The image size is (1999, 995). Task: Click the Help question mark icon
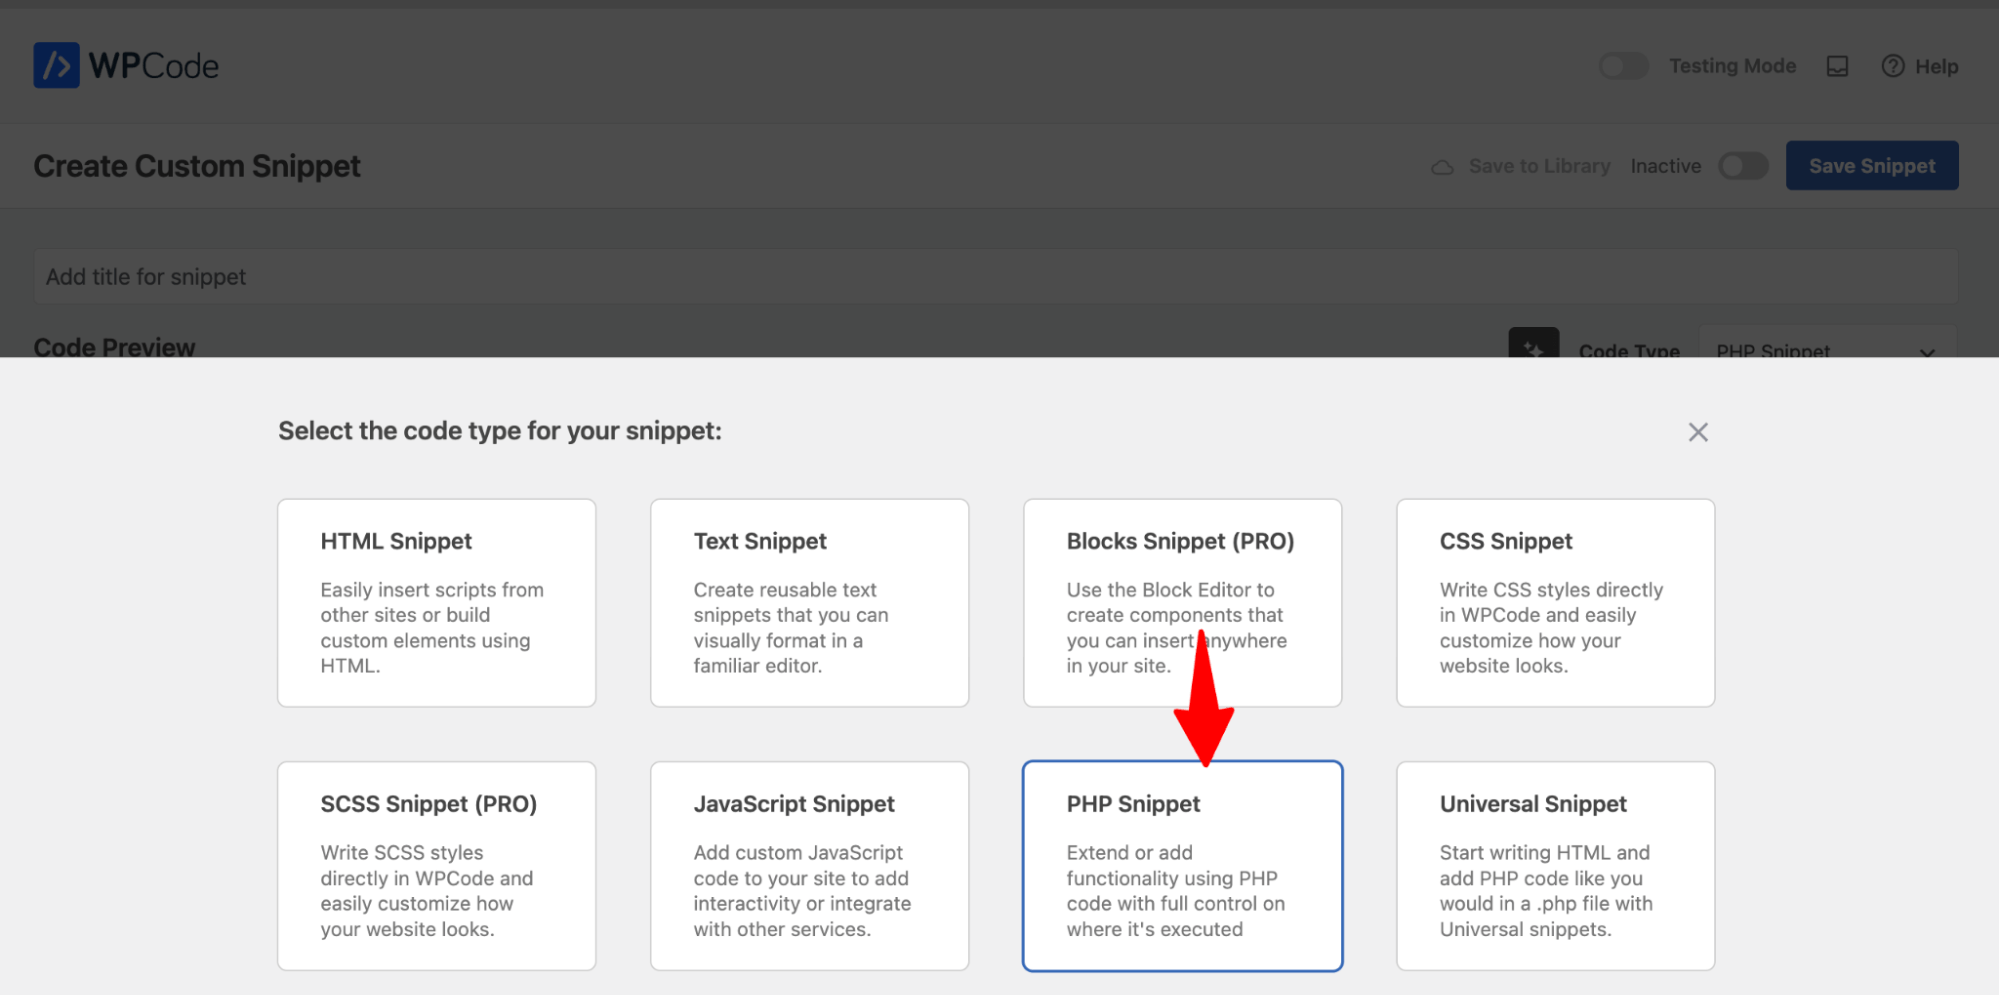pos(1892,66)
